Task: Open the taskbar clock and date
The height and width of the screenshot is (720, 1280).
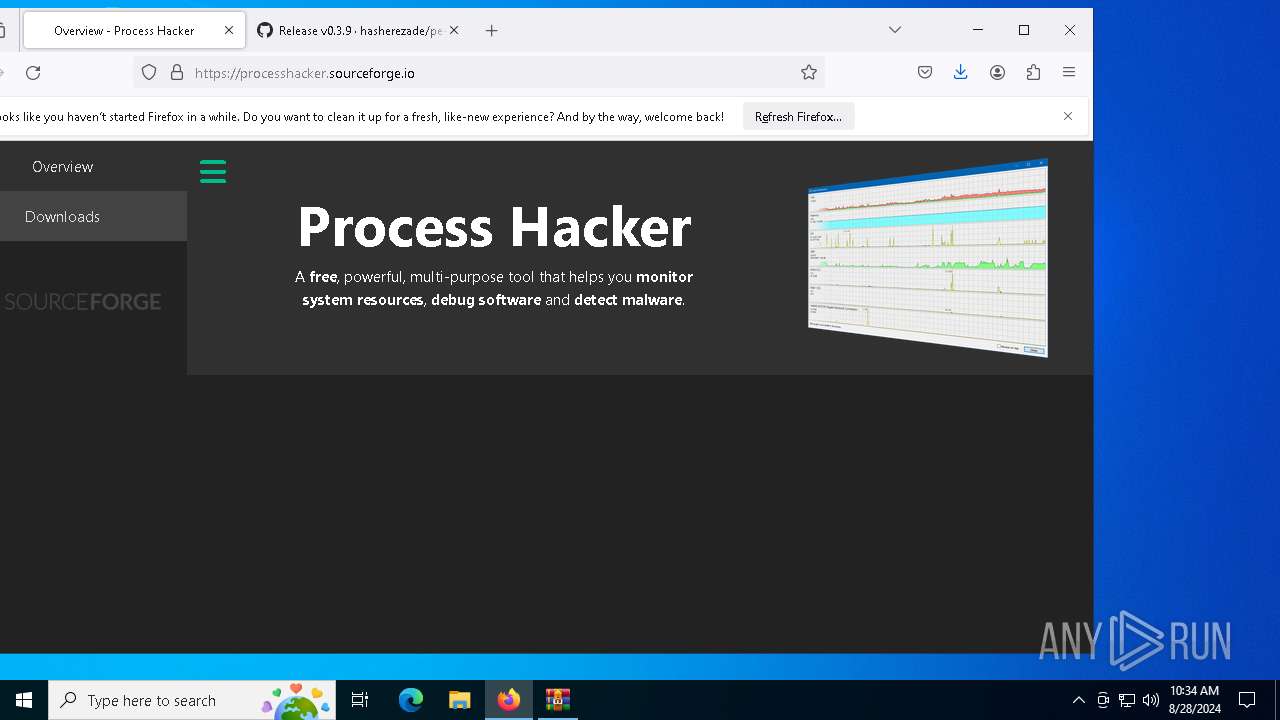Action: [x=1194, y=700]
